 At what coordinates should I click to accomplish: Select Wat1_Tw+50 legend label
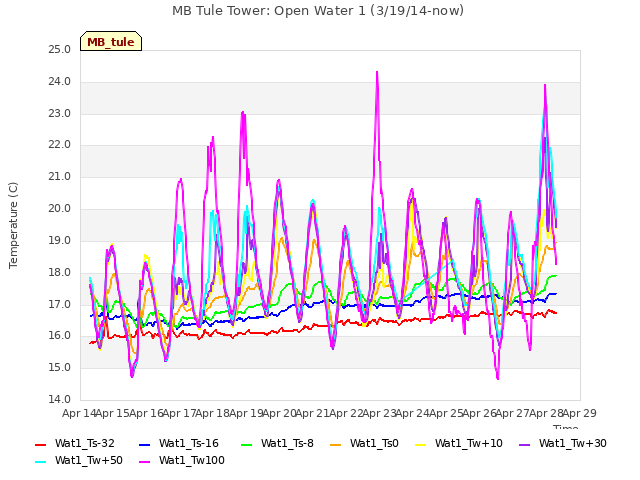coord(89,461)
